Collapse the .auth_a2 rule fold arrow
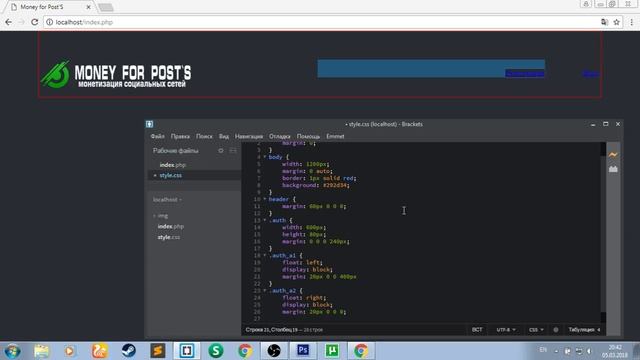Screen dimensions: 640x360 [x=264, y=291]
